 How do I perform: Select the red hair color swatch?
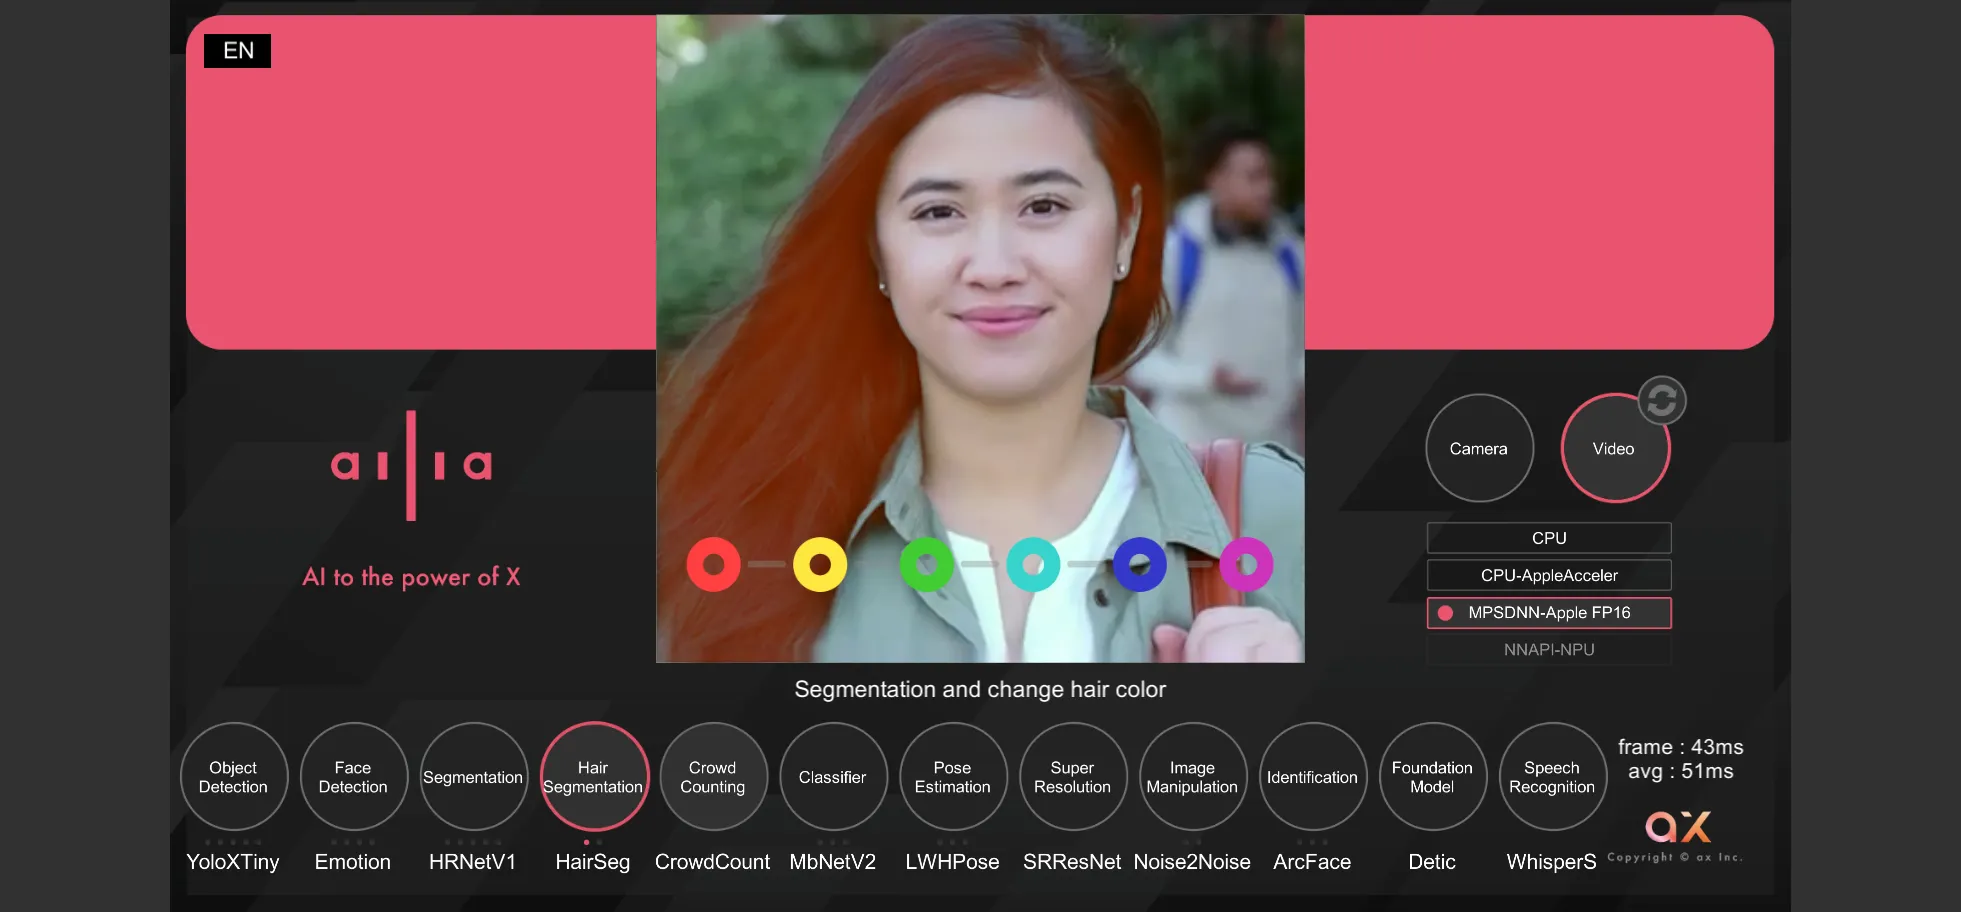[x=713, y=564]
